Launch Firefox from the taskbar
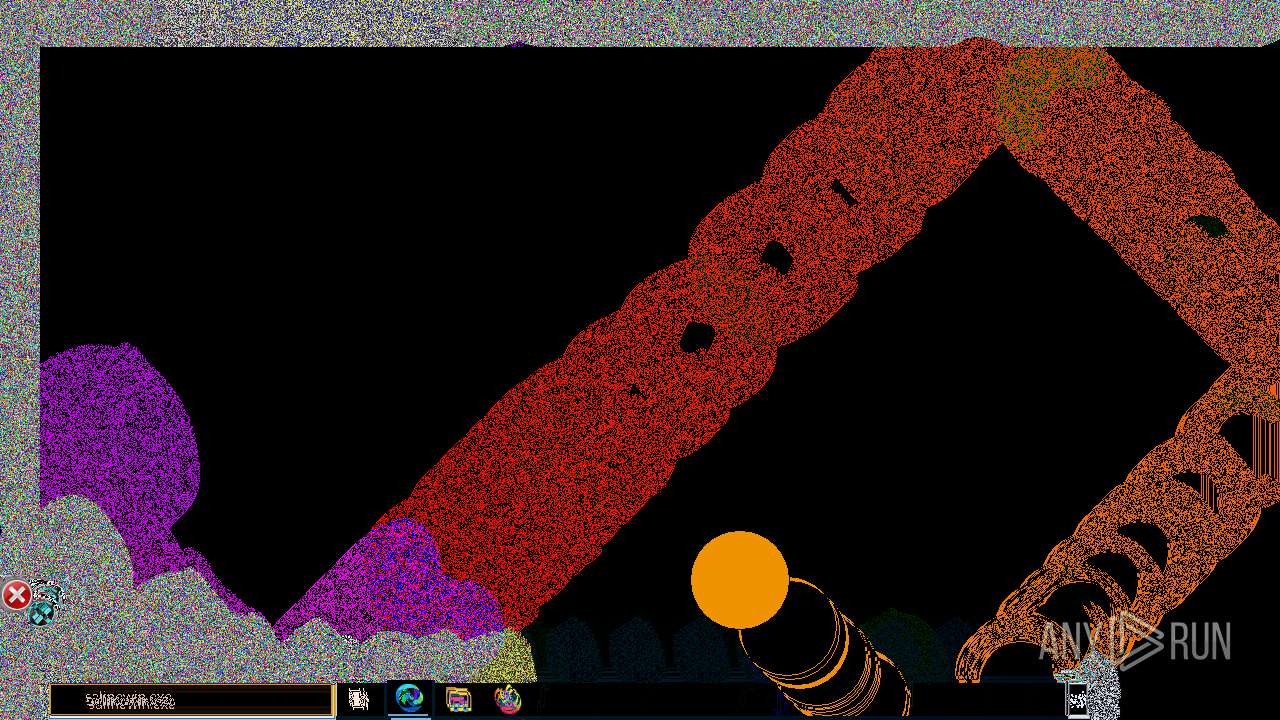Viewport: 1280px width, 720px height. coord(508,699)
